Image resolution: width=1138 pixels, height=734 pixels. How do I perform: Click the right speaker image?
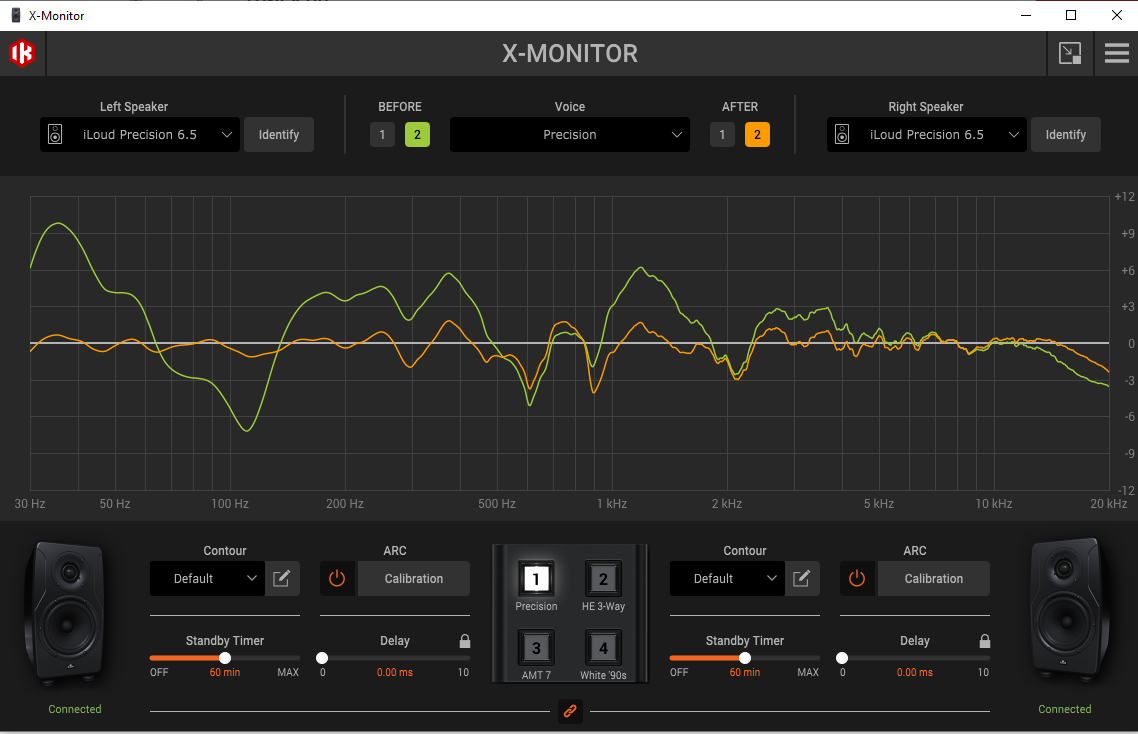tap(1070, 608)
